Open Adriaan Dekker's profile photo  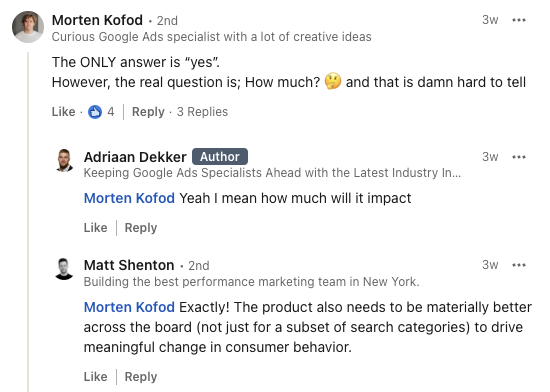[x=64, y=161]
